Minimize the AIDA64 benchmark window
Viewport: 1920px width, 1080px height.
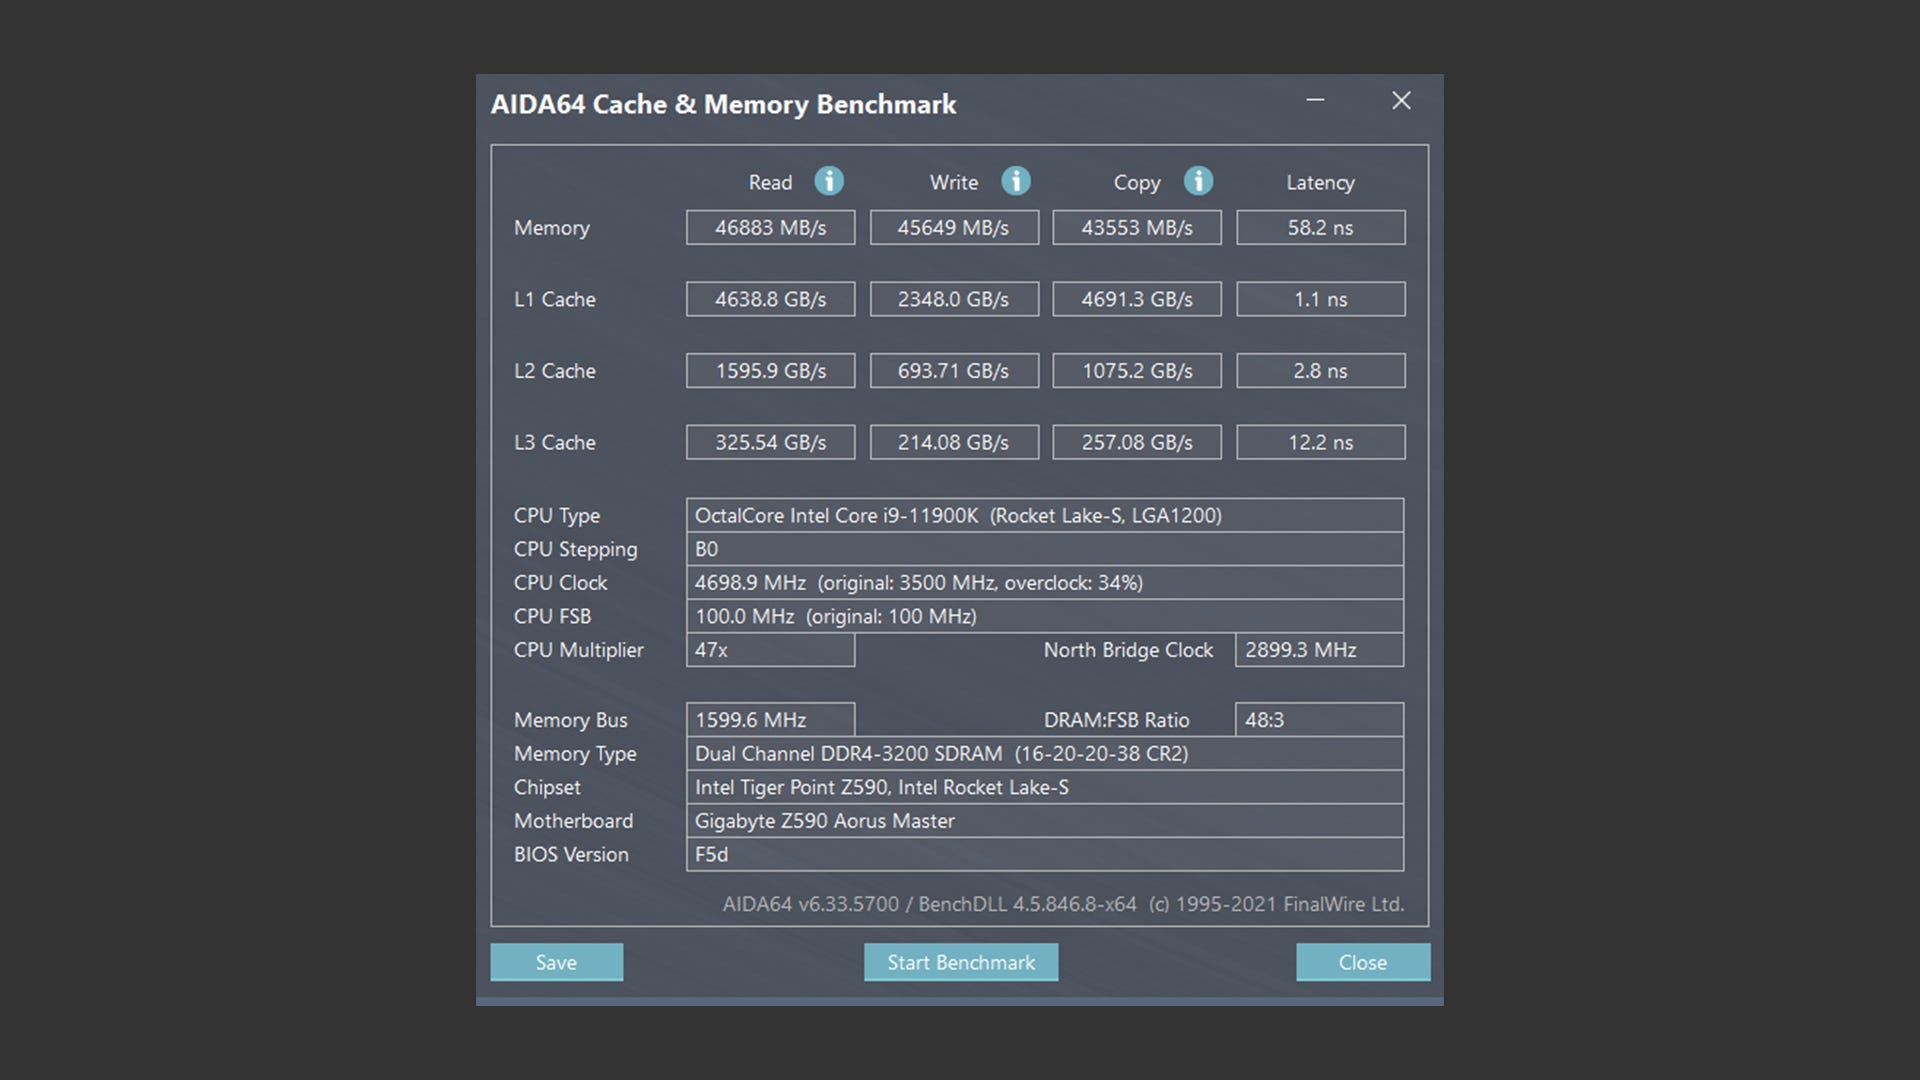click(1315, 100)
